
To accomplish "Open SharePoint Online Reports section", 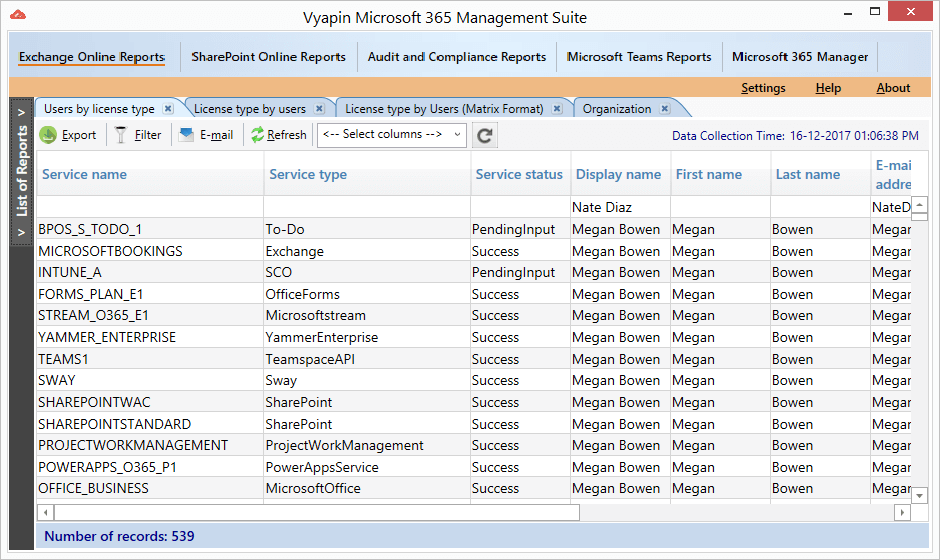I will point(269,57).
